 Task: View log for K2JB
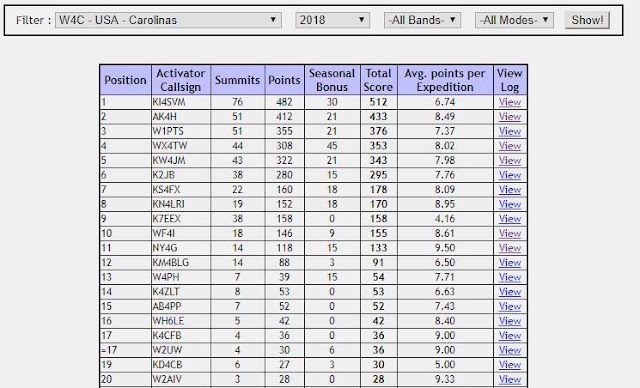coord(510,175)
